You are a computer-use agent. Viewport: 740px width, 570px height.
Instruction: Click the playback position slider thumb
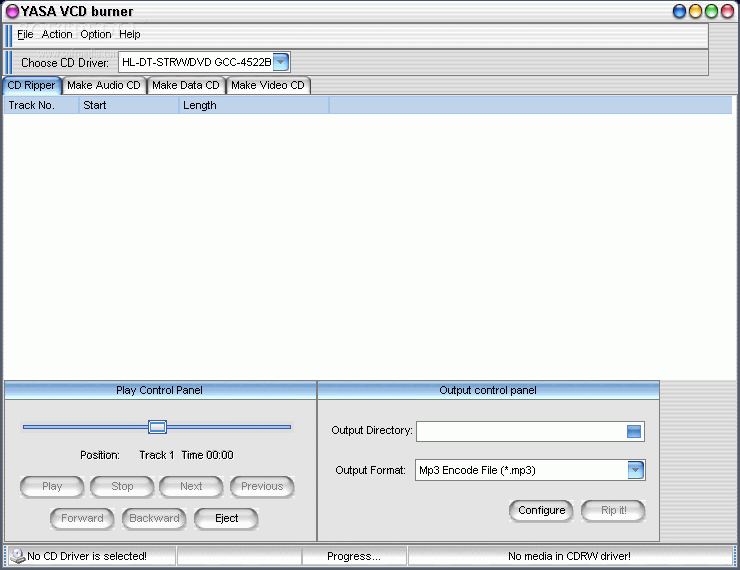pyautogui.click(x=157, y=427)
